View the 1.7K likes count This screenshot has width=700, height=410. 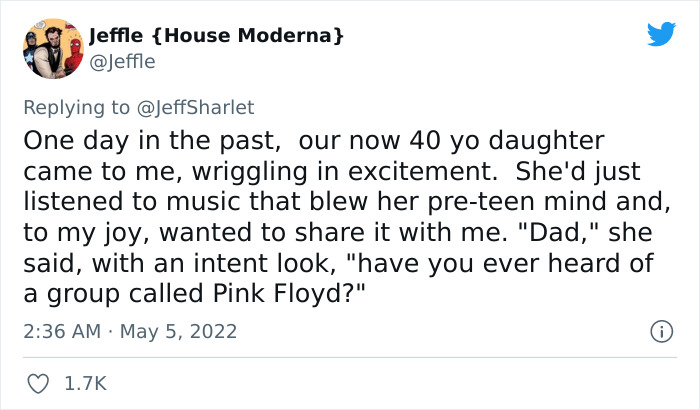(85, 383)
